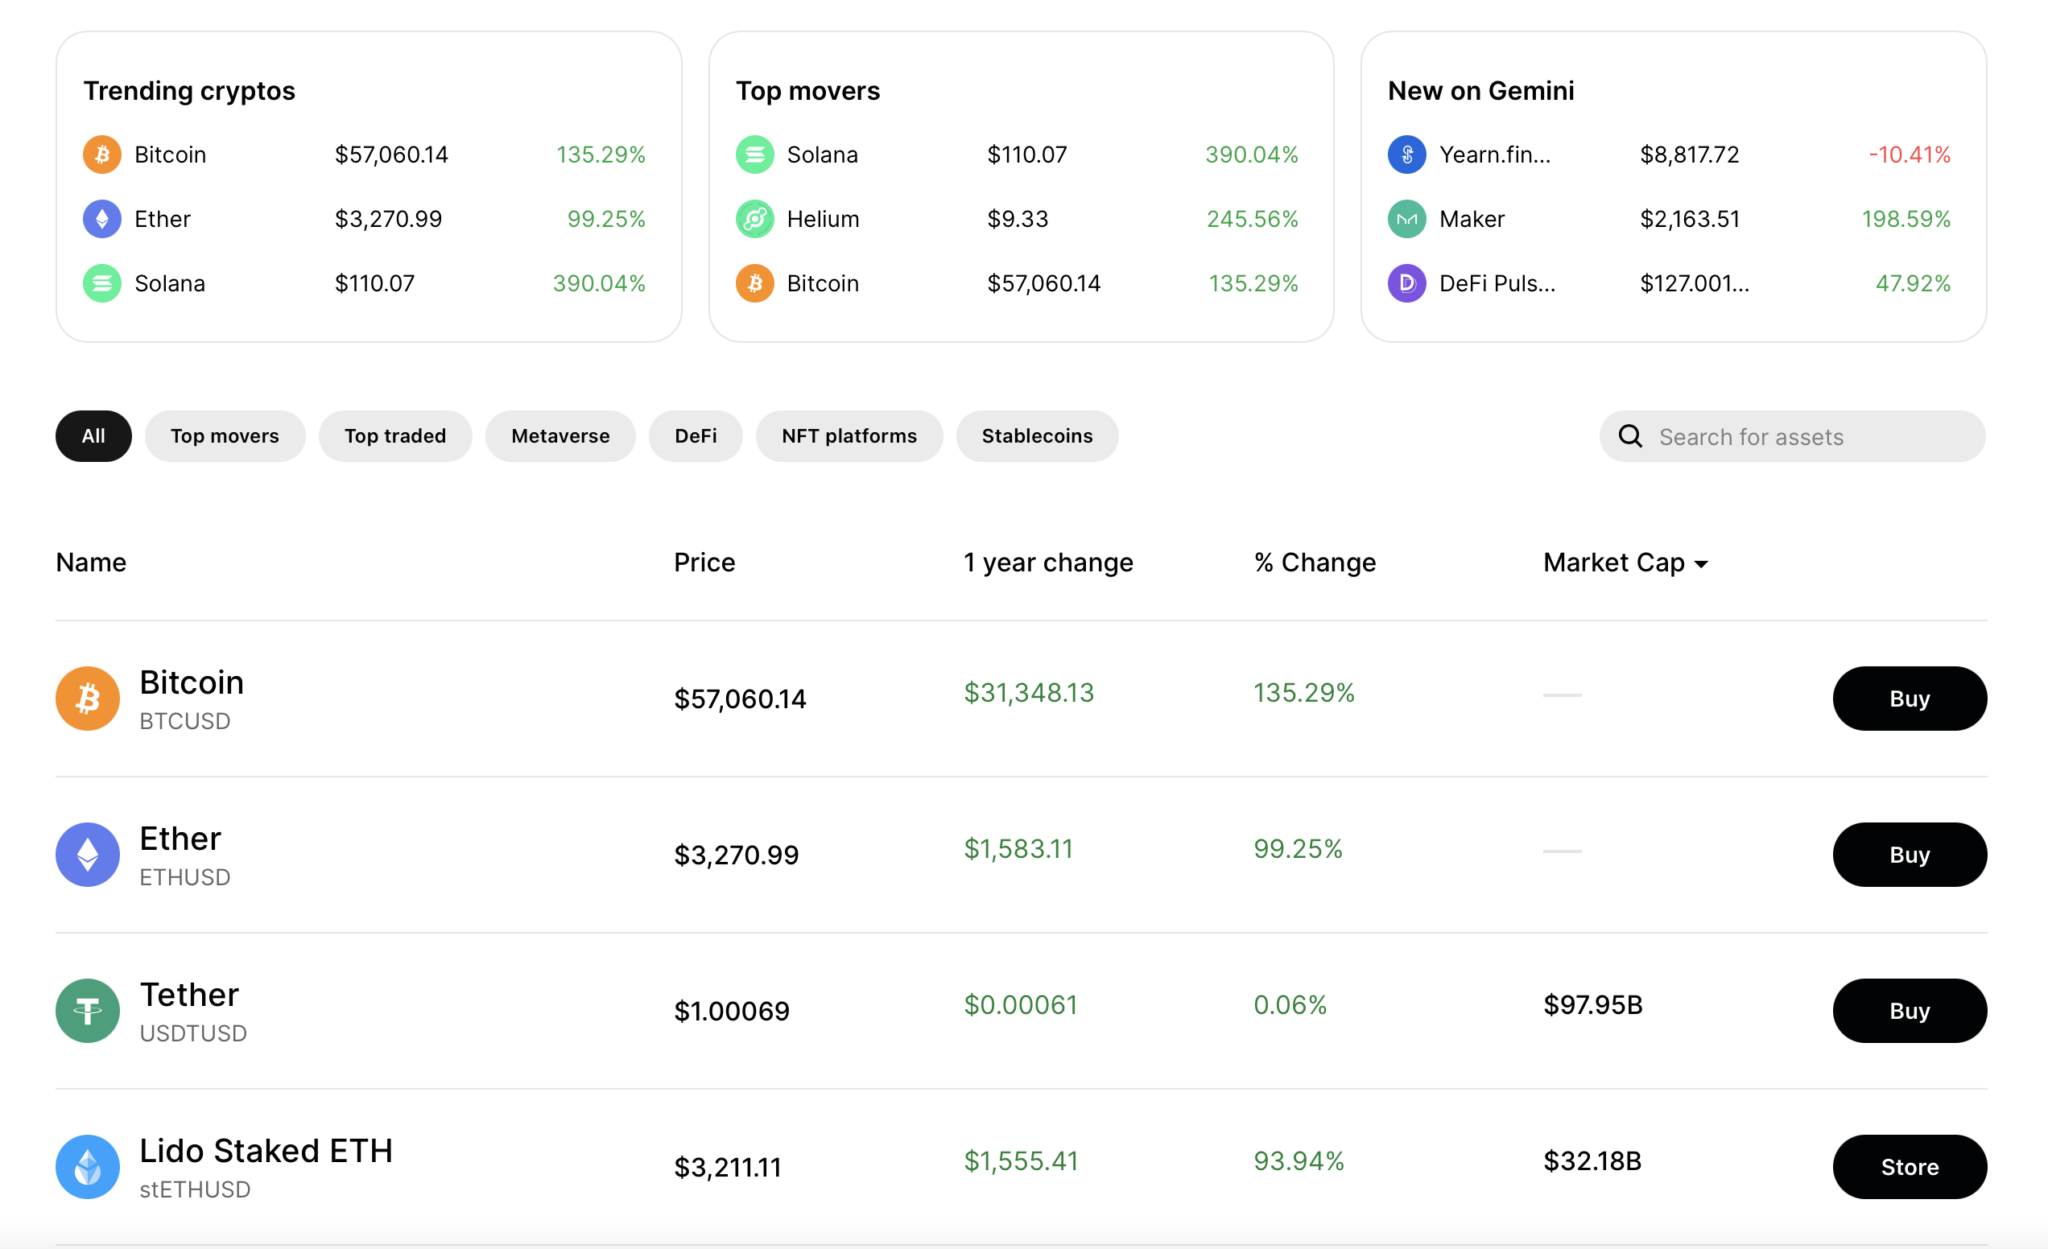2048x1249 pixels.
Task: Open Helium name in Top movers
Action: point(823,219)
